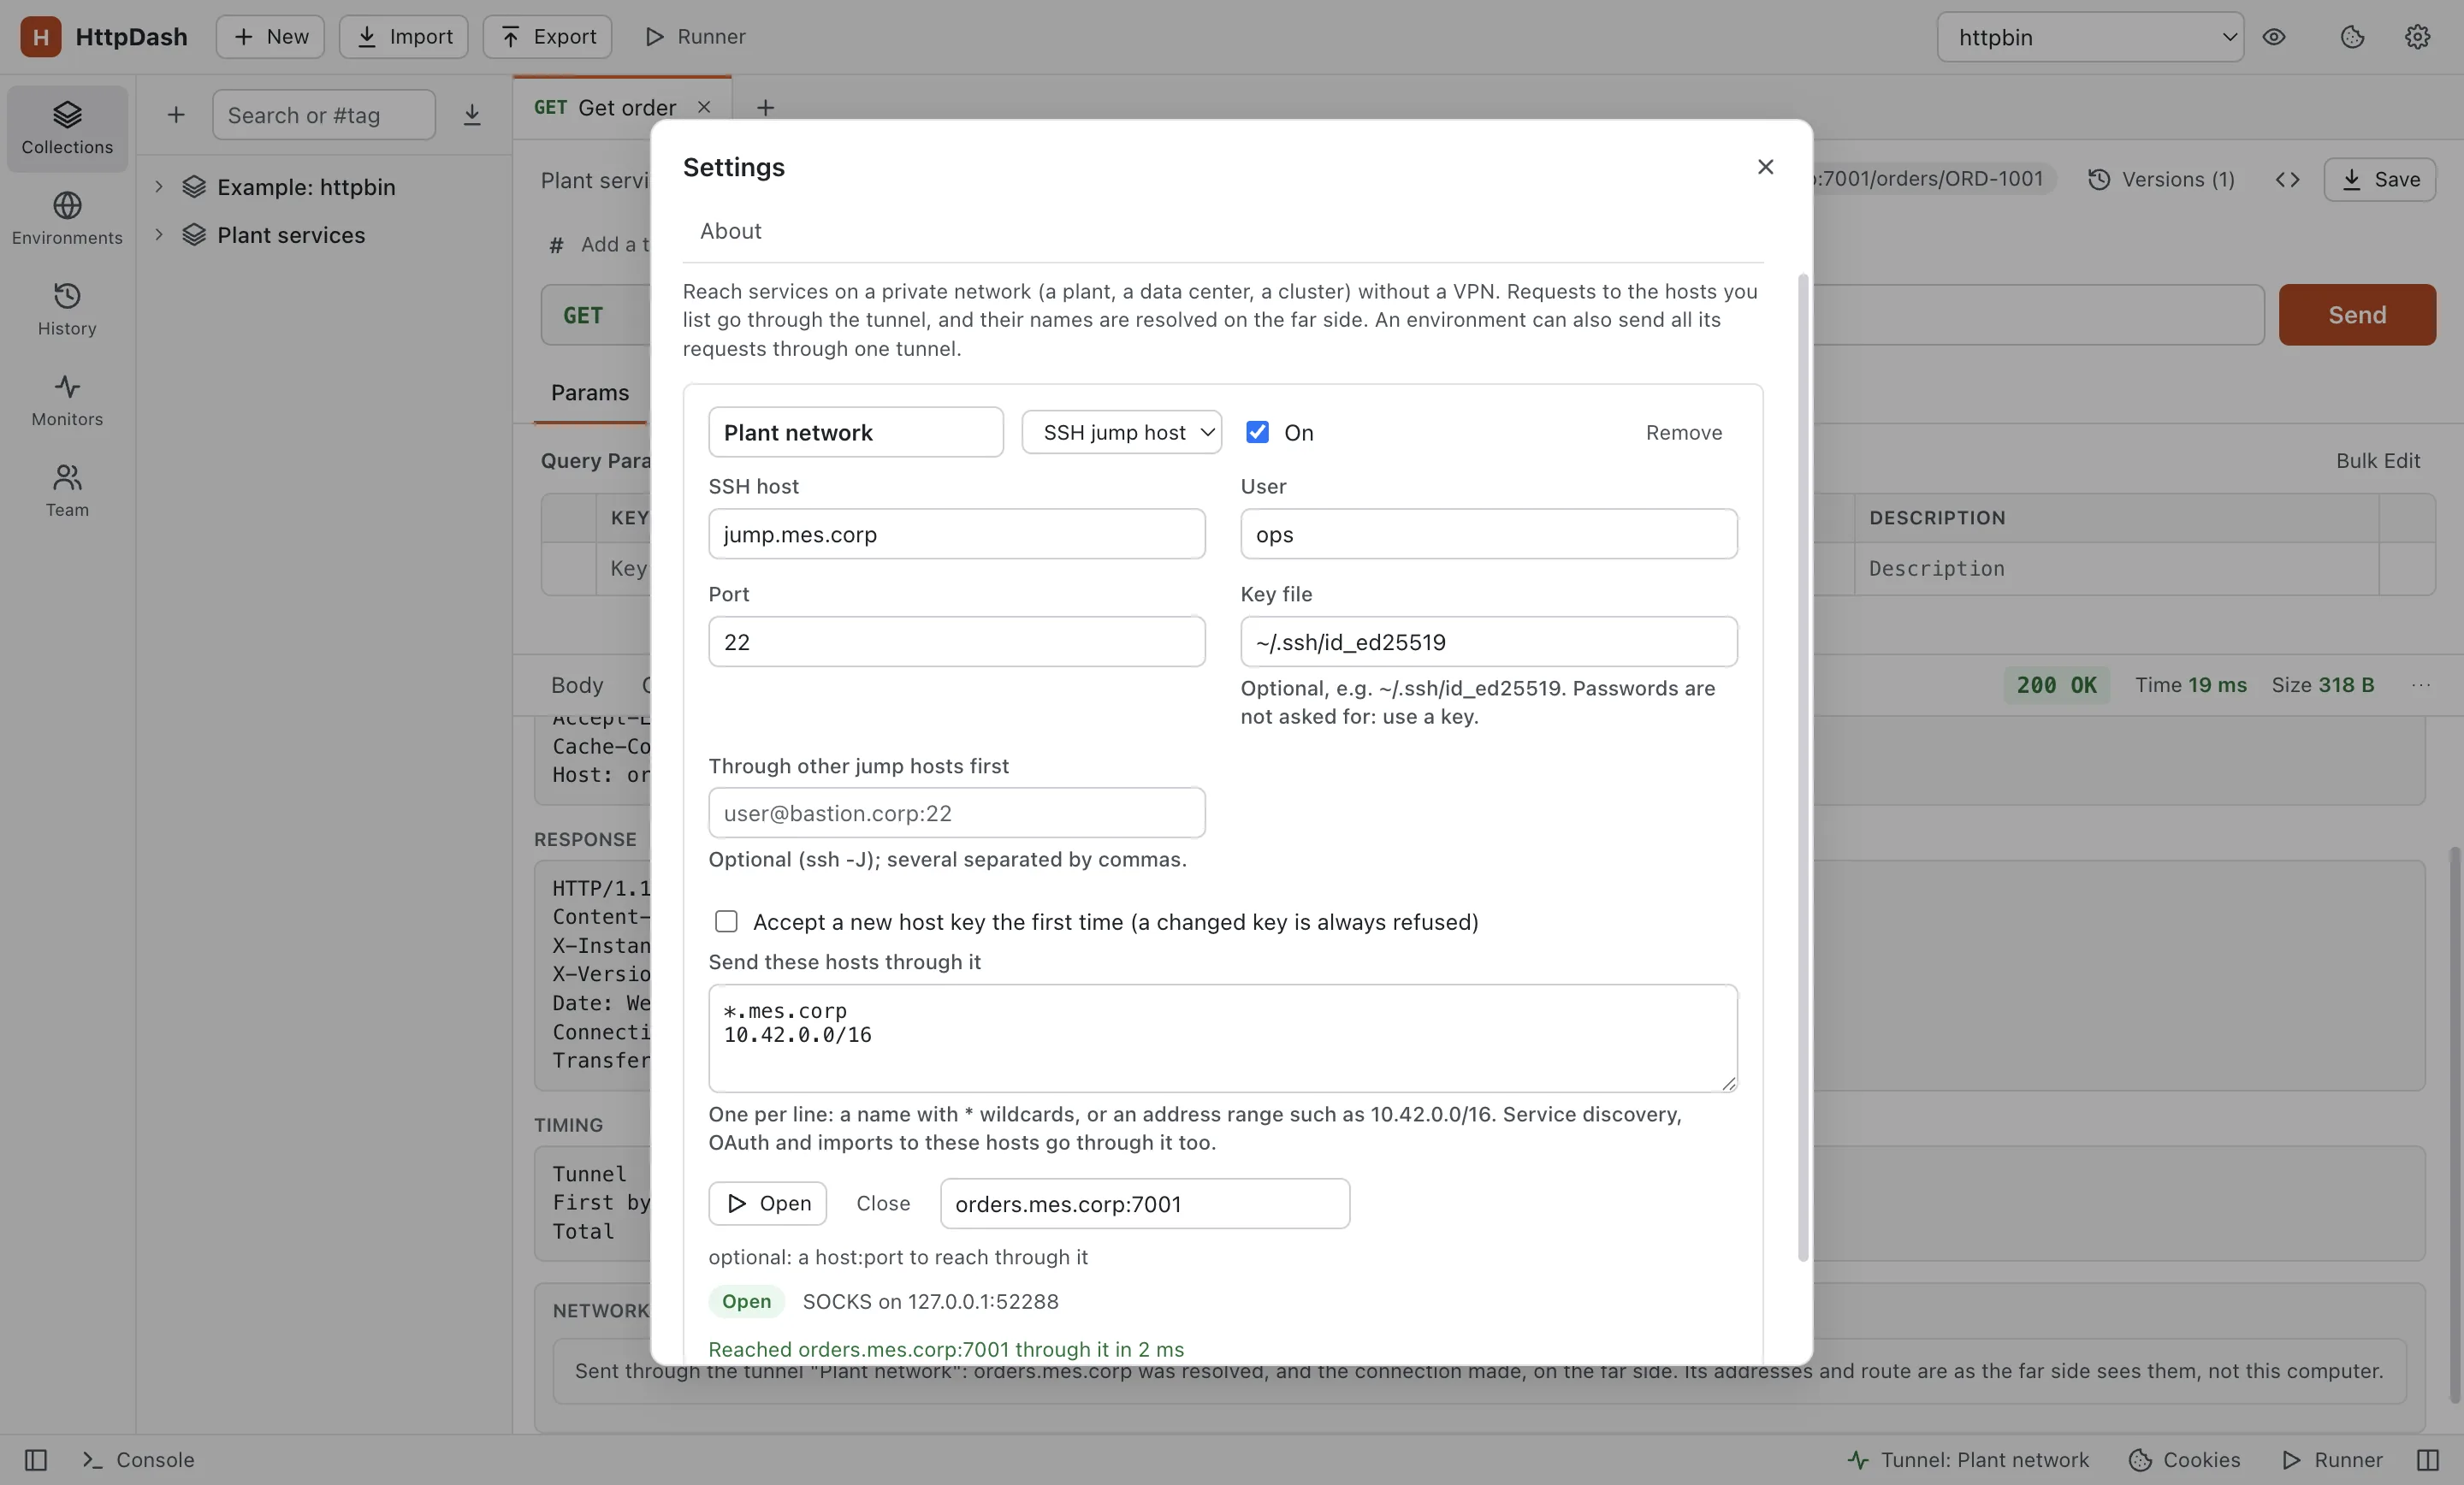Viewport: 2464px width, 1485px height.
Task: Click the Export button
Action: tap(547, 37)
